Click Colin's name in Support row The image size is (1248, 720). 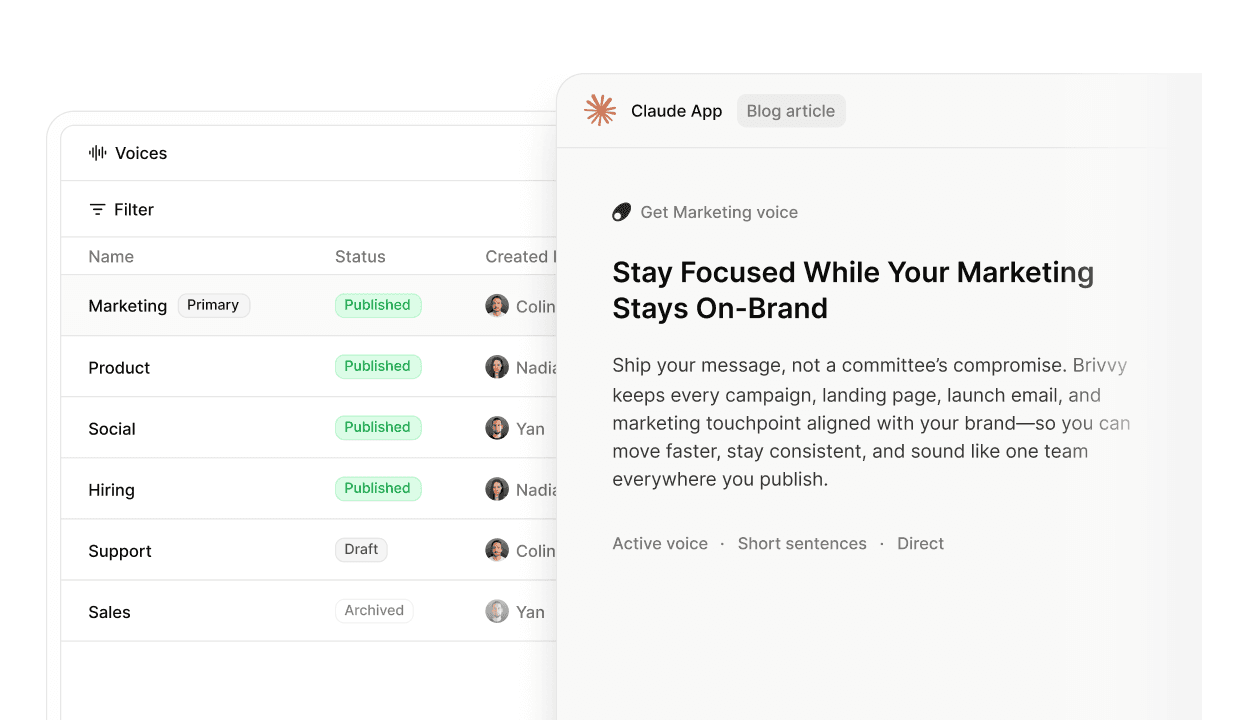(535, 551)
